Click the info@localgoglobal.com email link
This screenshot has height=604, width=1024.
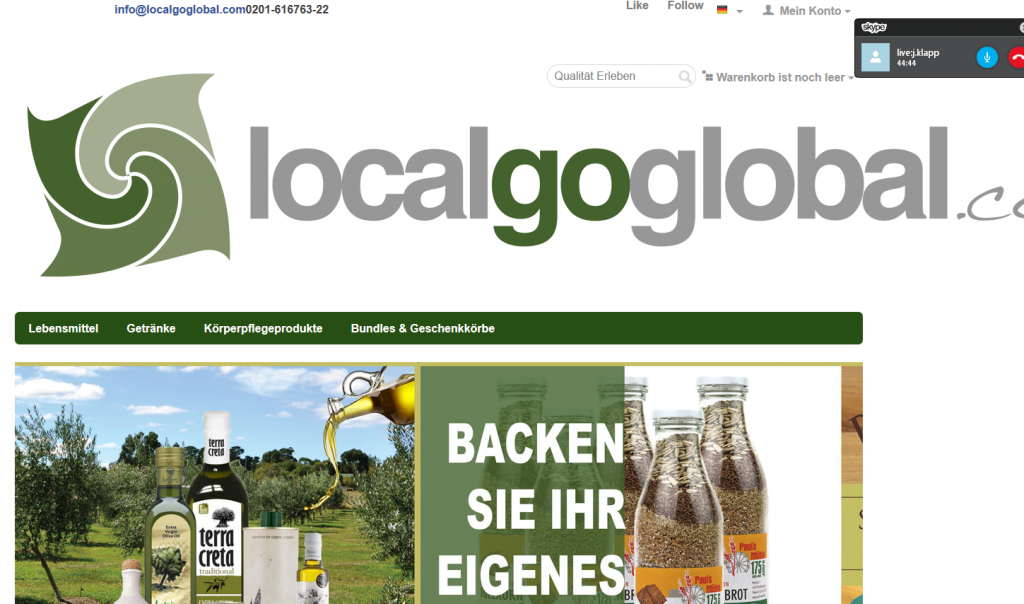point(180,10)
